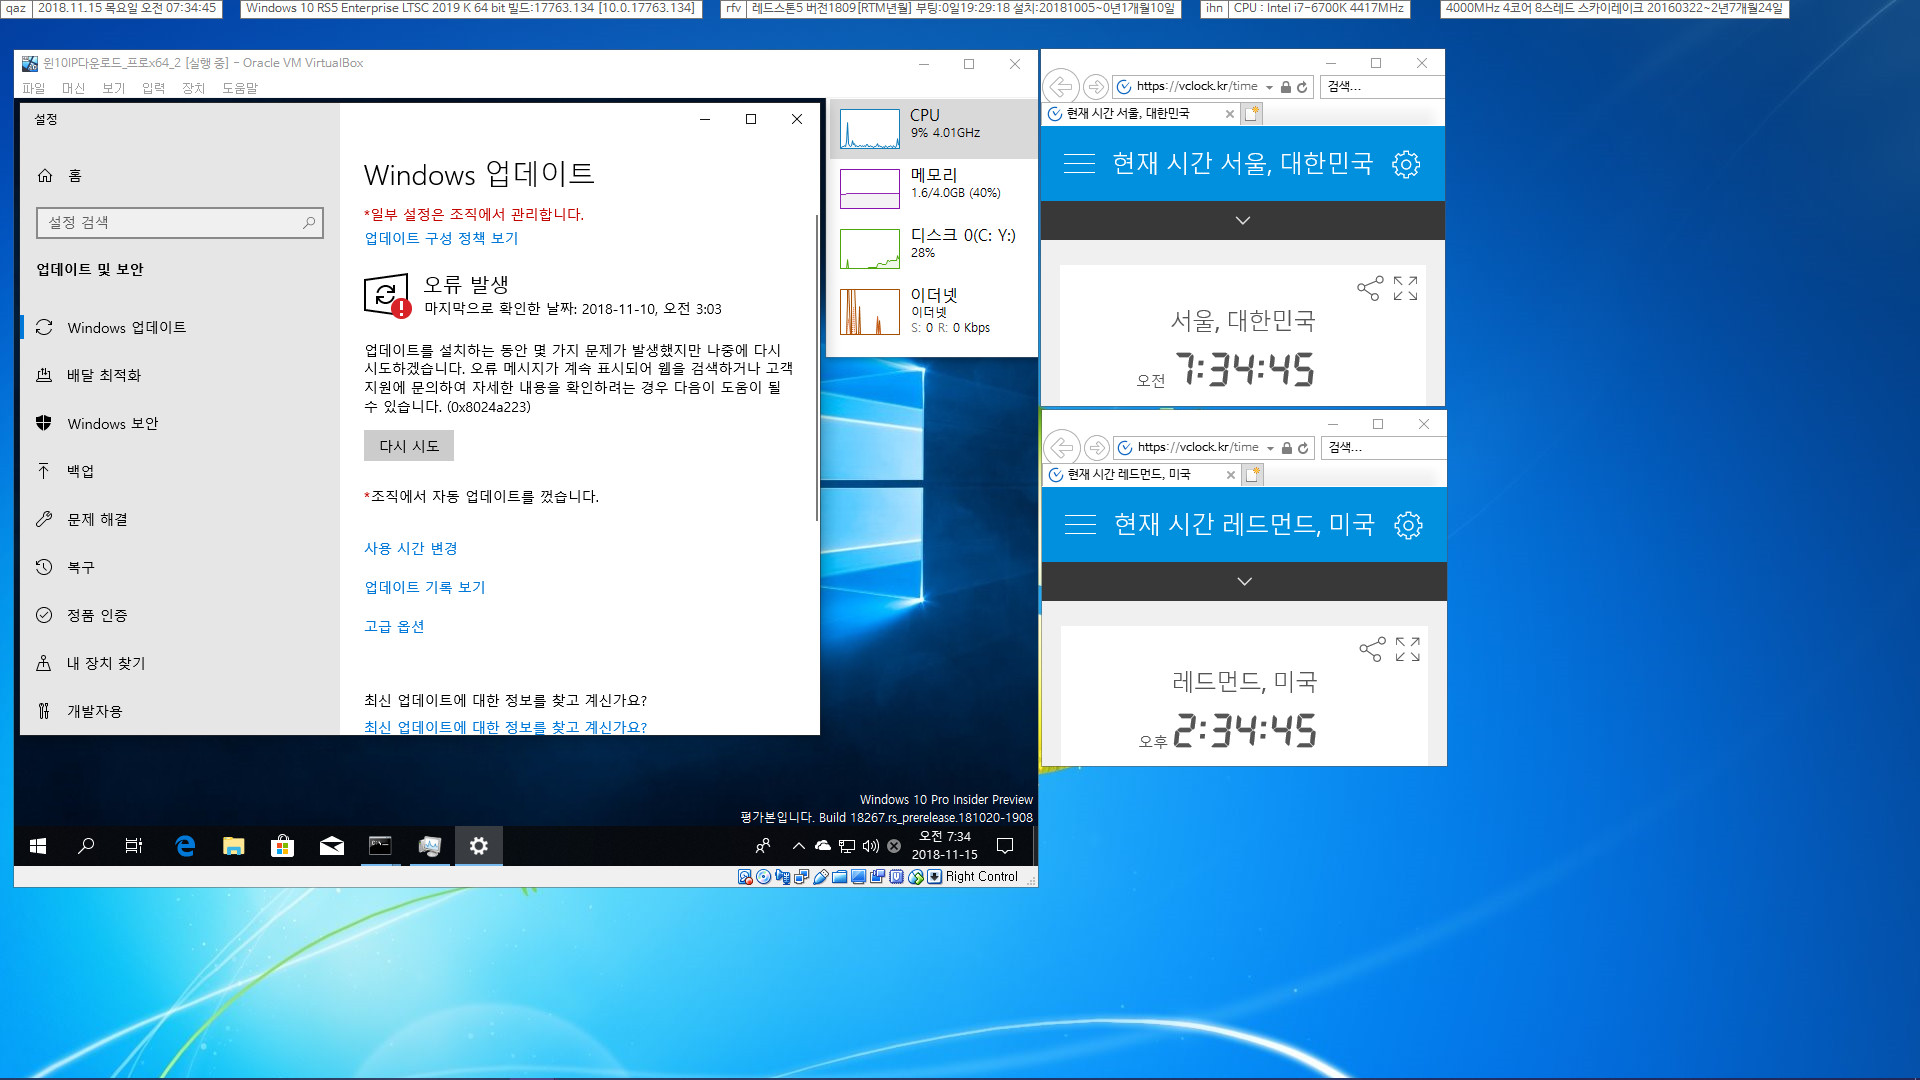Viewport: 1920px width, 1080px height.
Task: Open VirtualBox 장치 menu
Action: [193, 88]
